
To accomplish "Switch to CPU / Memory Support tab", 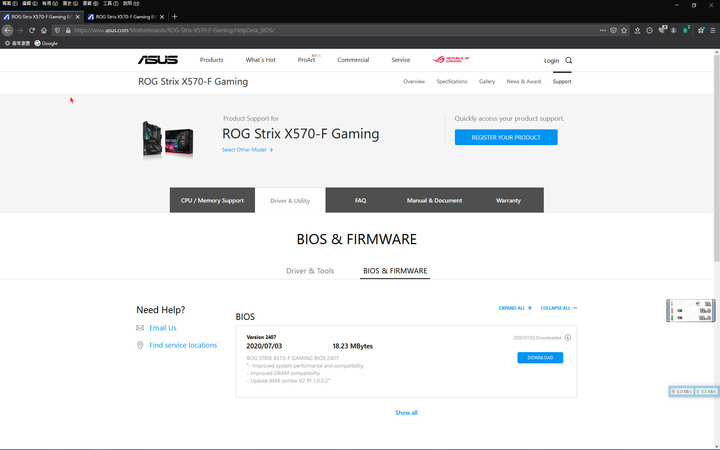I will [x=212, y=200].
